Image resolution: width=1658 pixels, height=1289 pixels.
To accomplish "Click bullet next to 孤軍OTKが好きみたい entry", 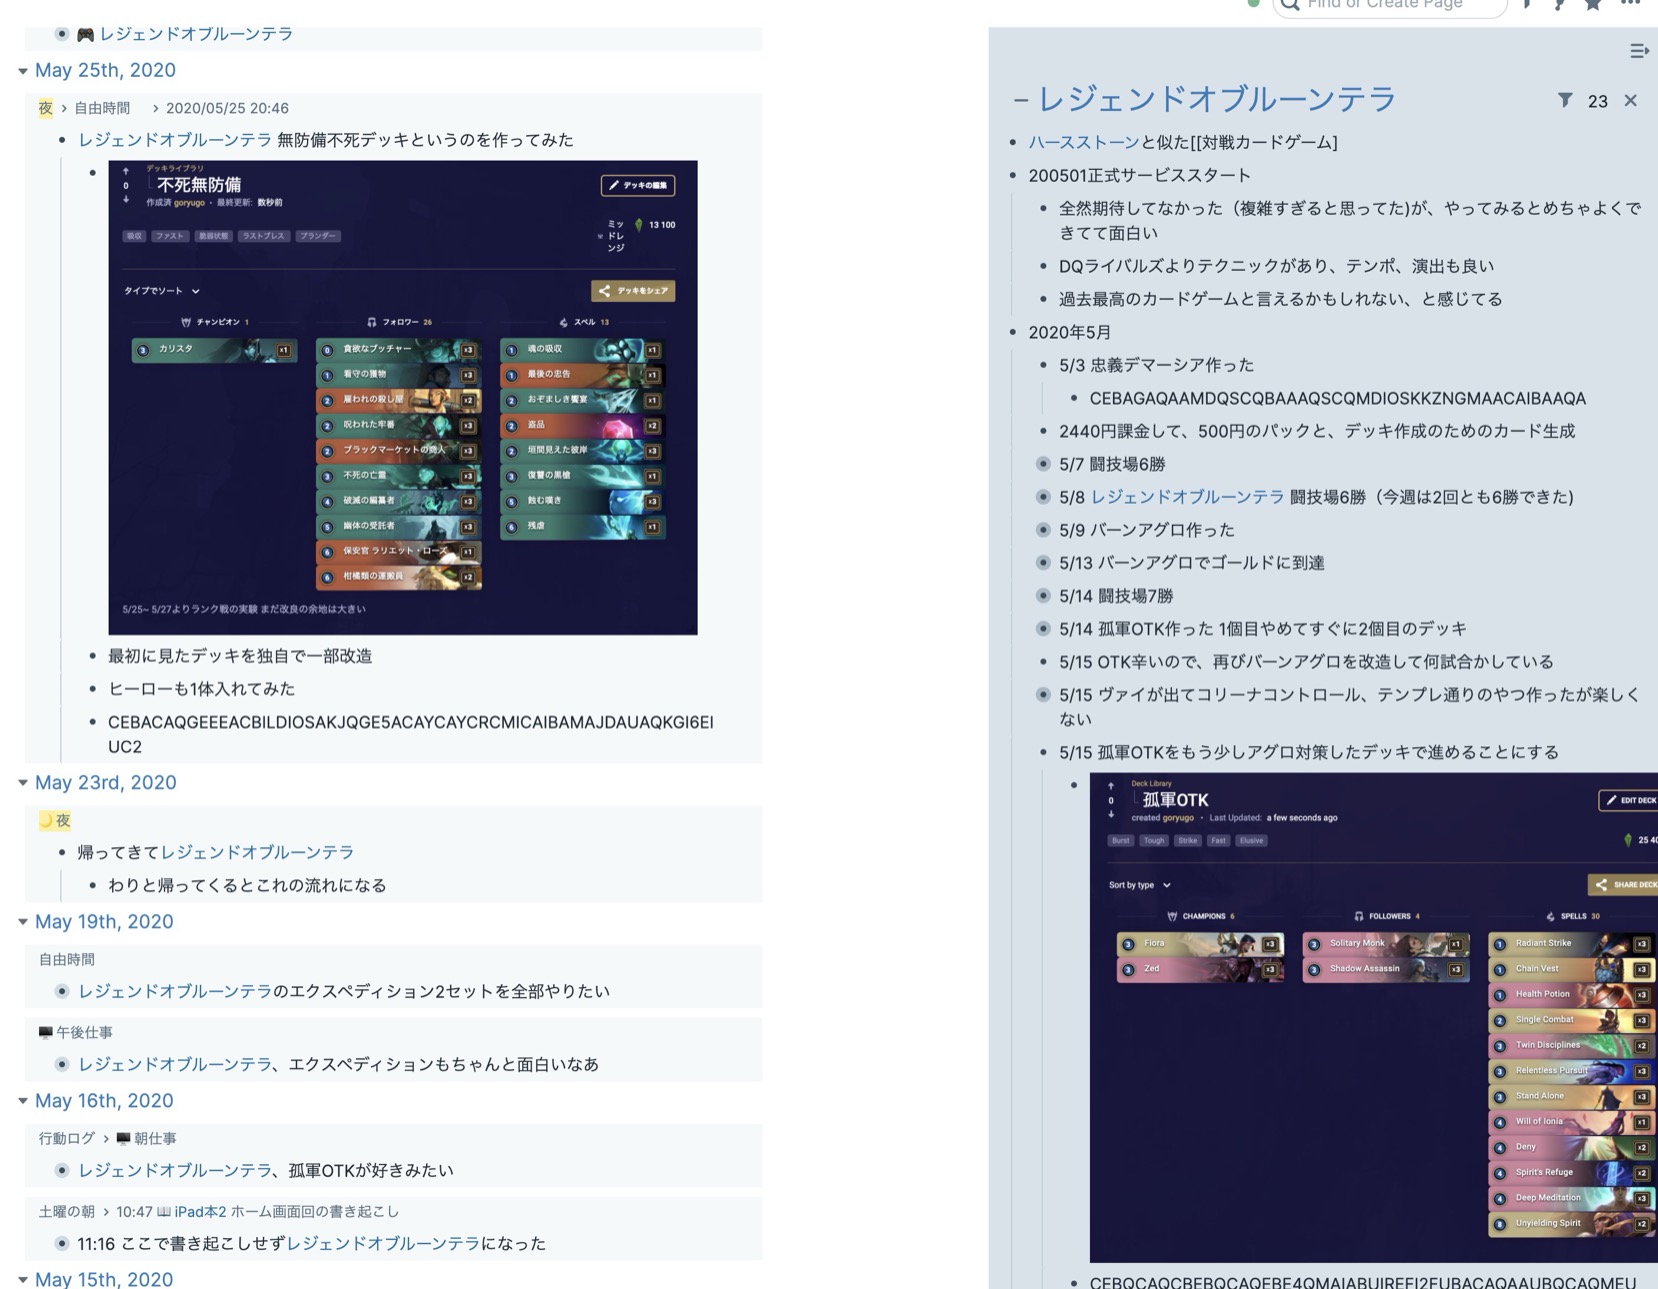I will [x=62, y=1170].
